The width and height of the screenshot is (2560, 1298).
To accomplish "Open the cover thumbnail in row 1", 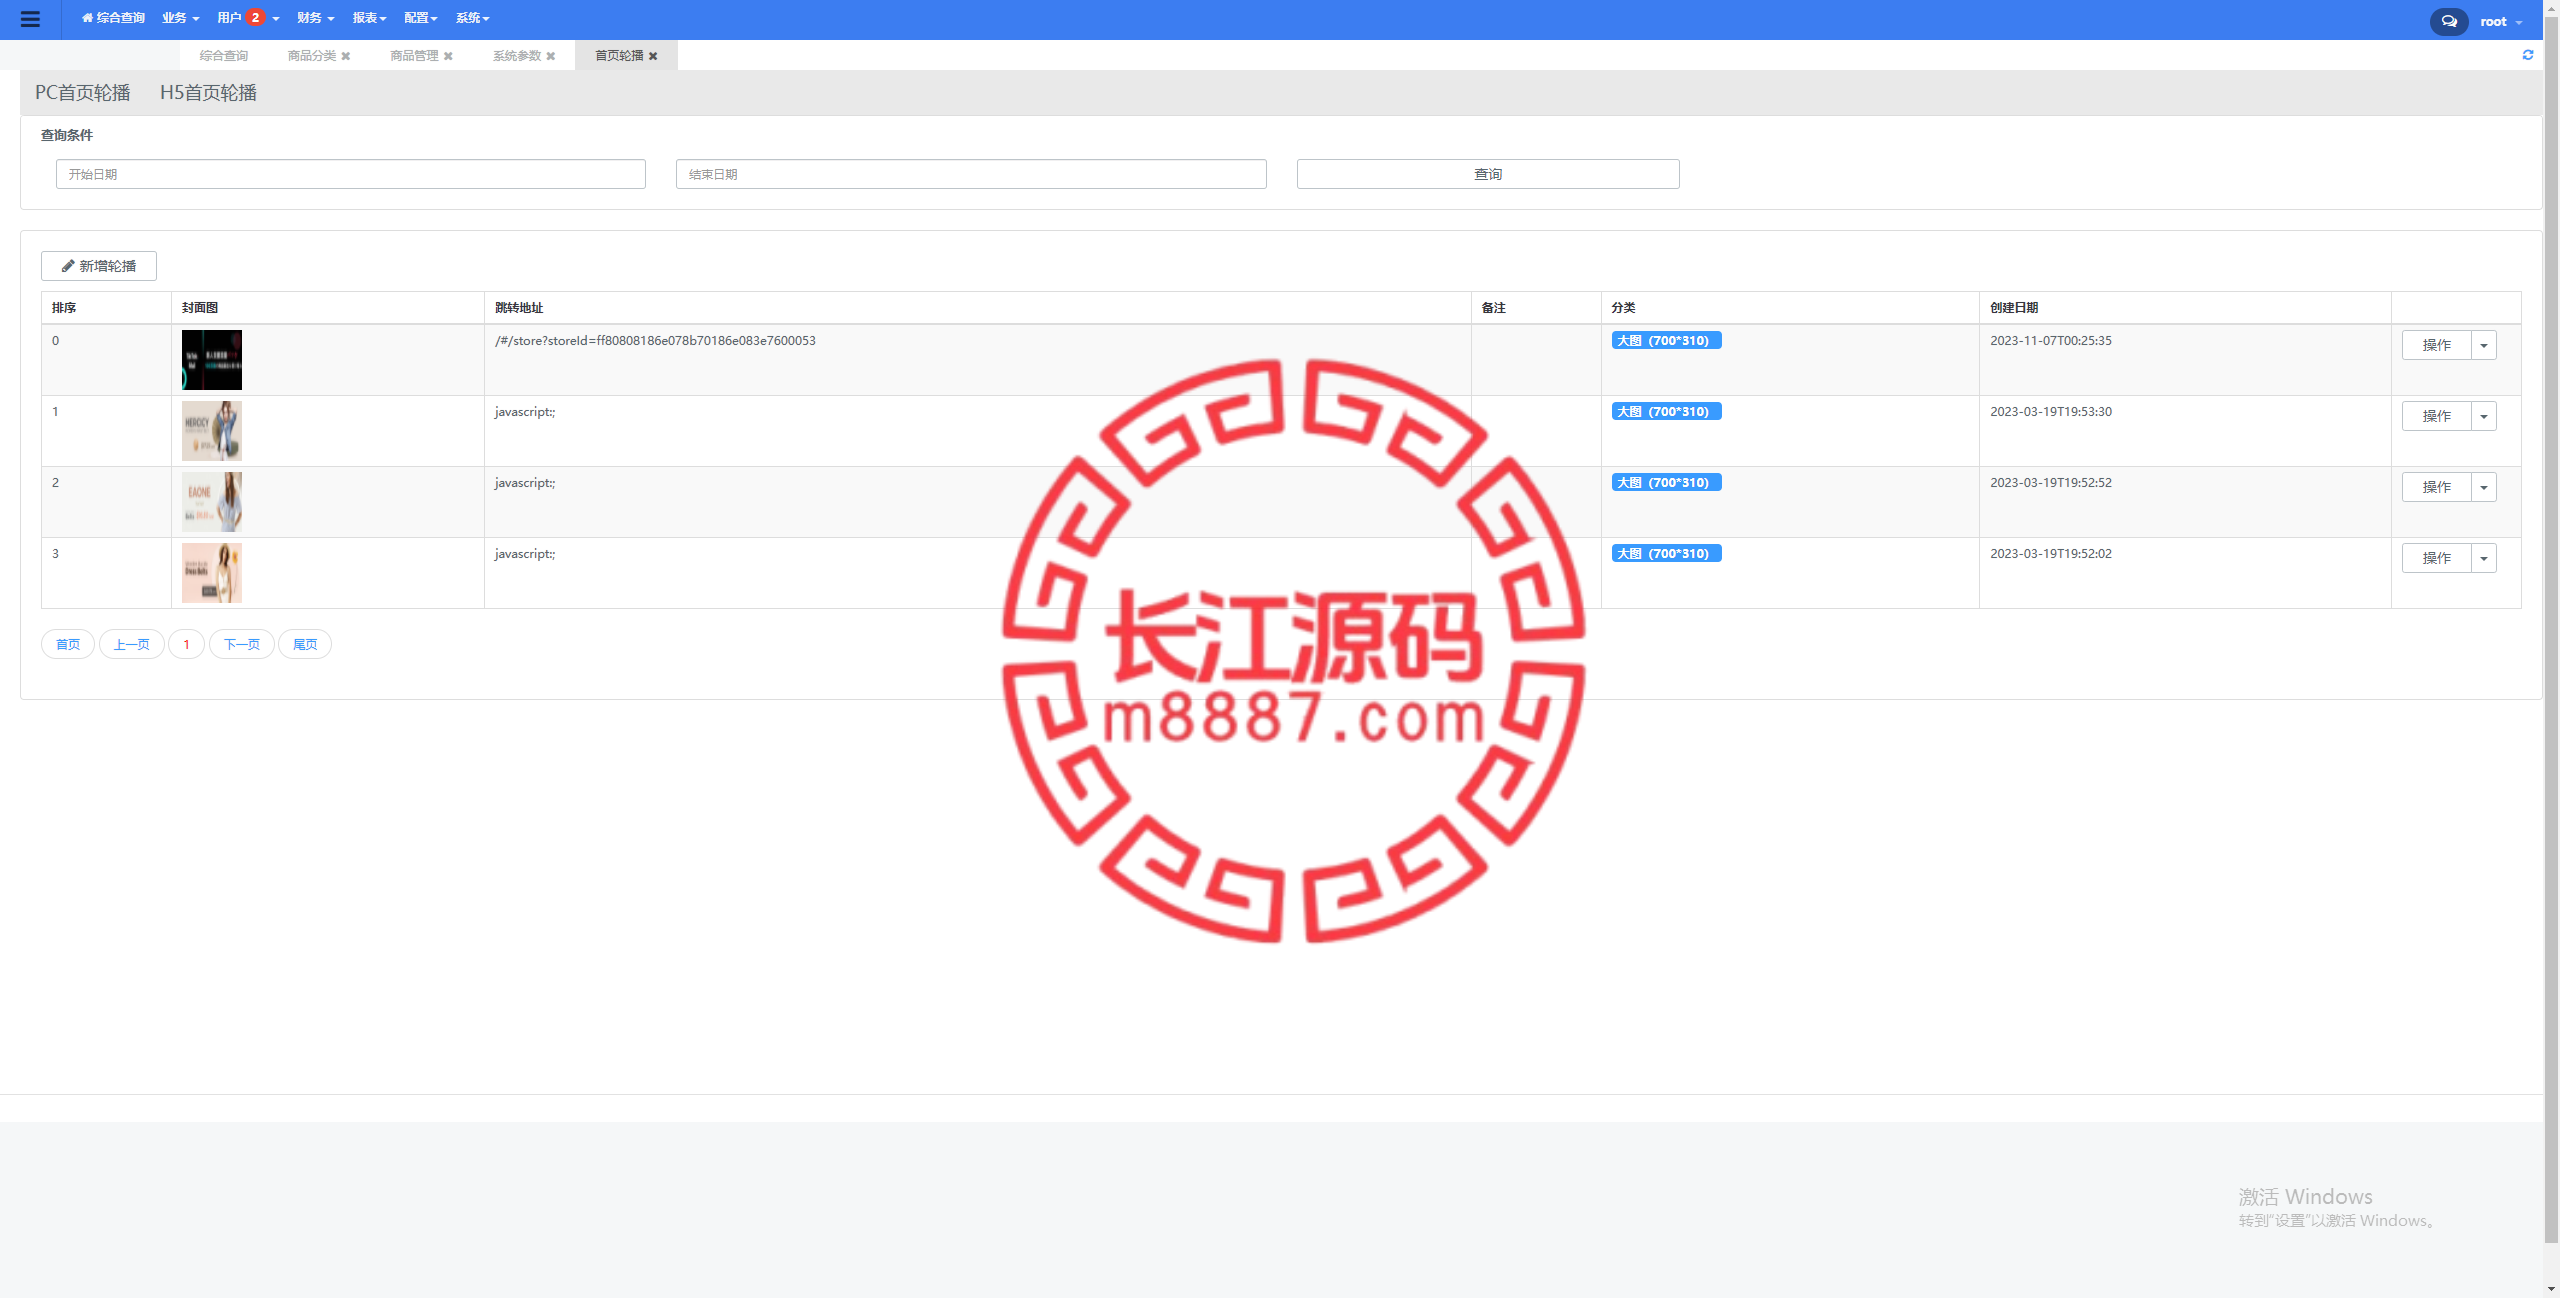I will [x=212, y=431].
